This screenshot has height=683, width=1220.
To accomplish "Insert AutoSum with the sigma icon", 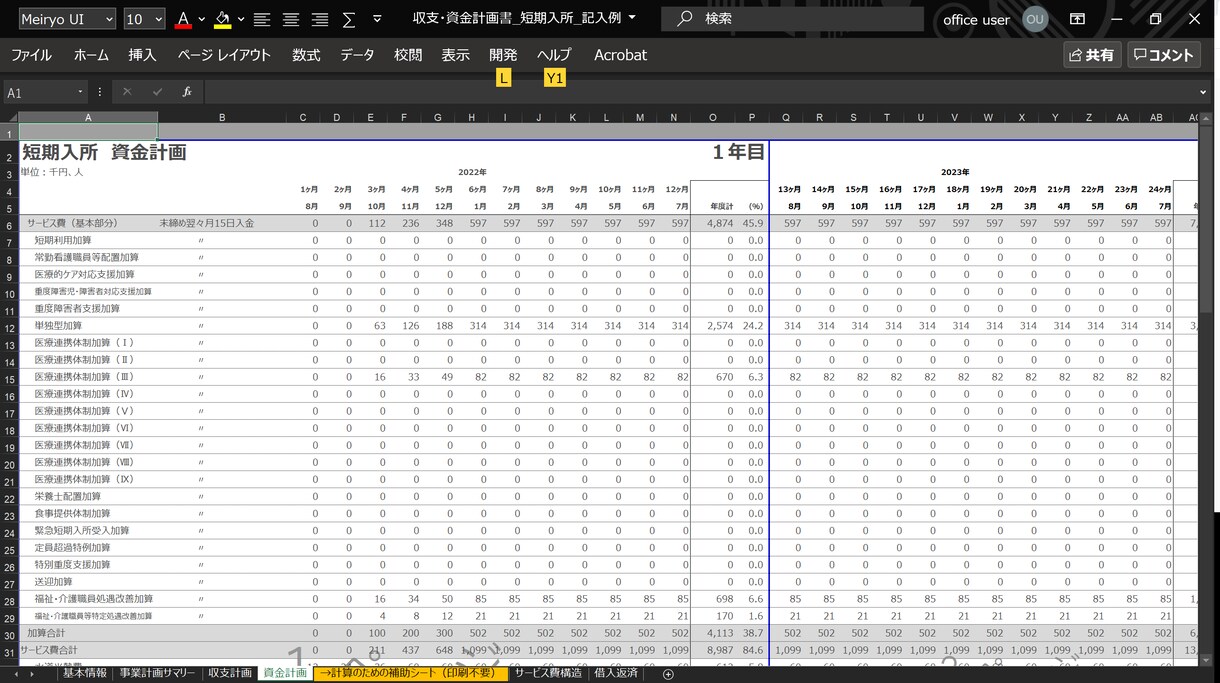I will pos(349,19).
